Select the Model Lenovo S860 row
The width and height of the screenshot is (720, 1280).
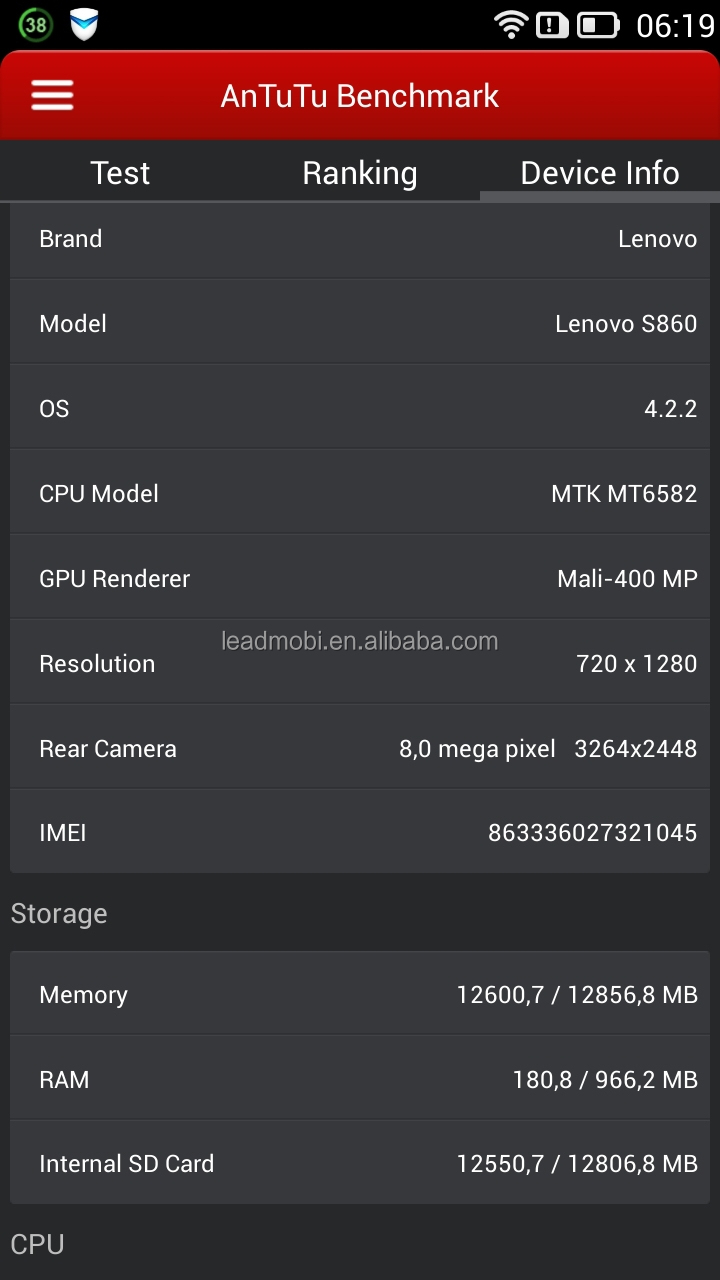(x=360, y=323)
